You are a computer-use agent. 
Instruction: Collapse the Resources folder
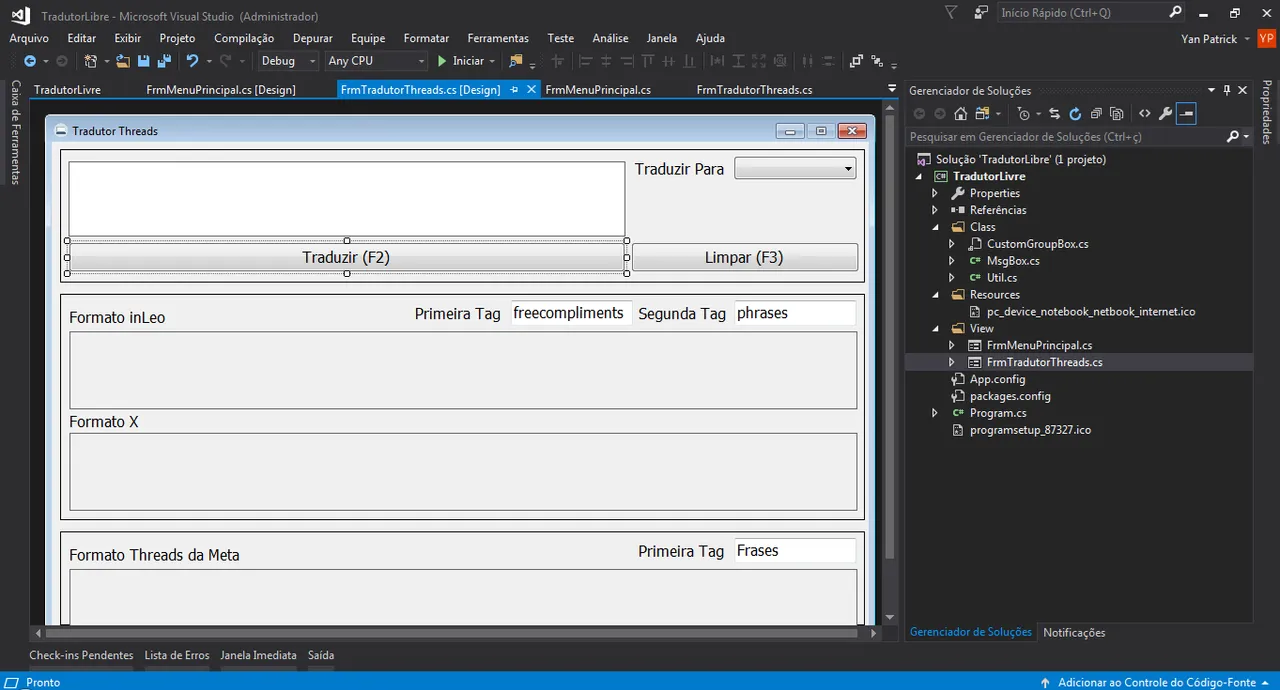click(935, 295)
